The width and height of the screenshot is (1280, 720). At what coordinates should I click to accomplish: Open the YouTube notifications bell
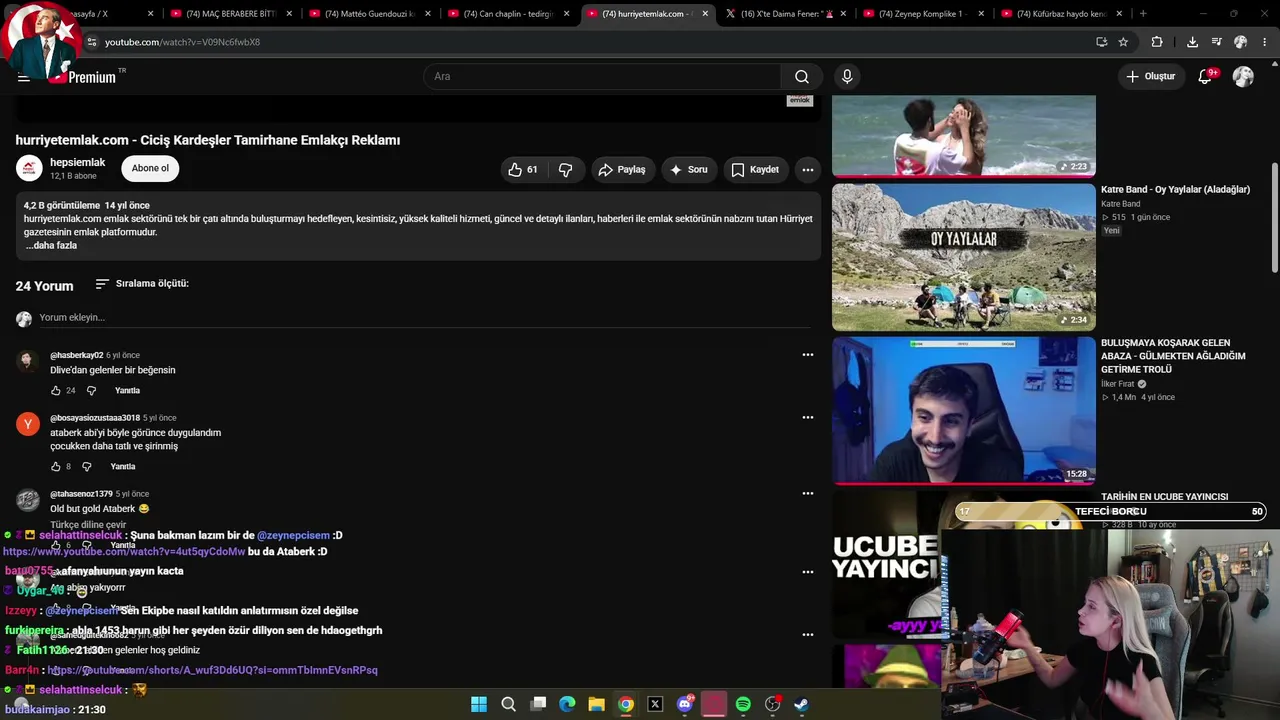pyautogui.click(x=1206, y=77)
